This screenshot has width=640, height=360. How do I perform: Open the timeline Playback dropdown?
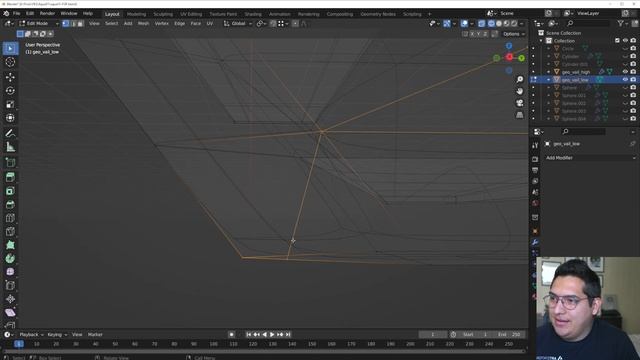(x=31, y=335)
